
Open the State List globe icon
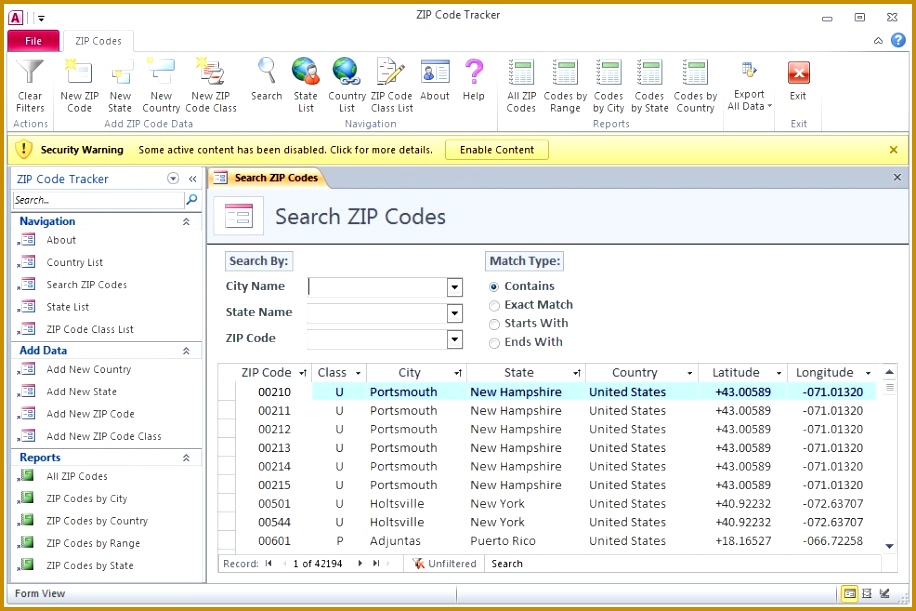click(x=306, y=71)
